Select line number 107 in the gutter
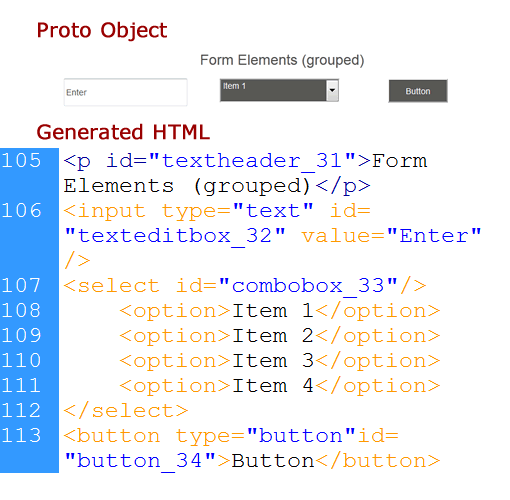 pos(21,286)
